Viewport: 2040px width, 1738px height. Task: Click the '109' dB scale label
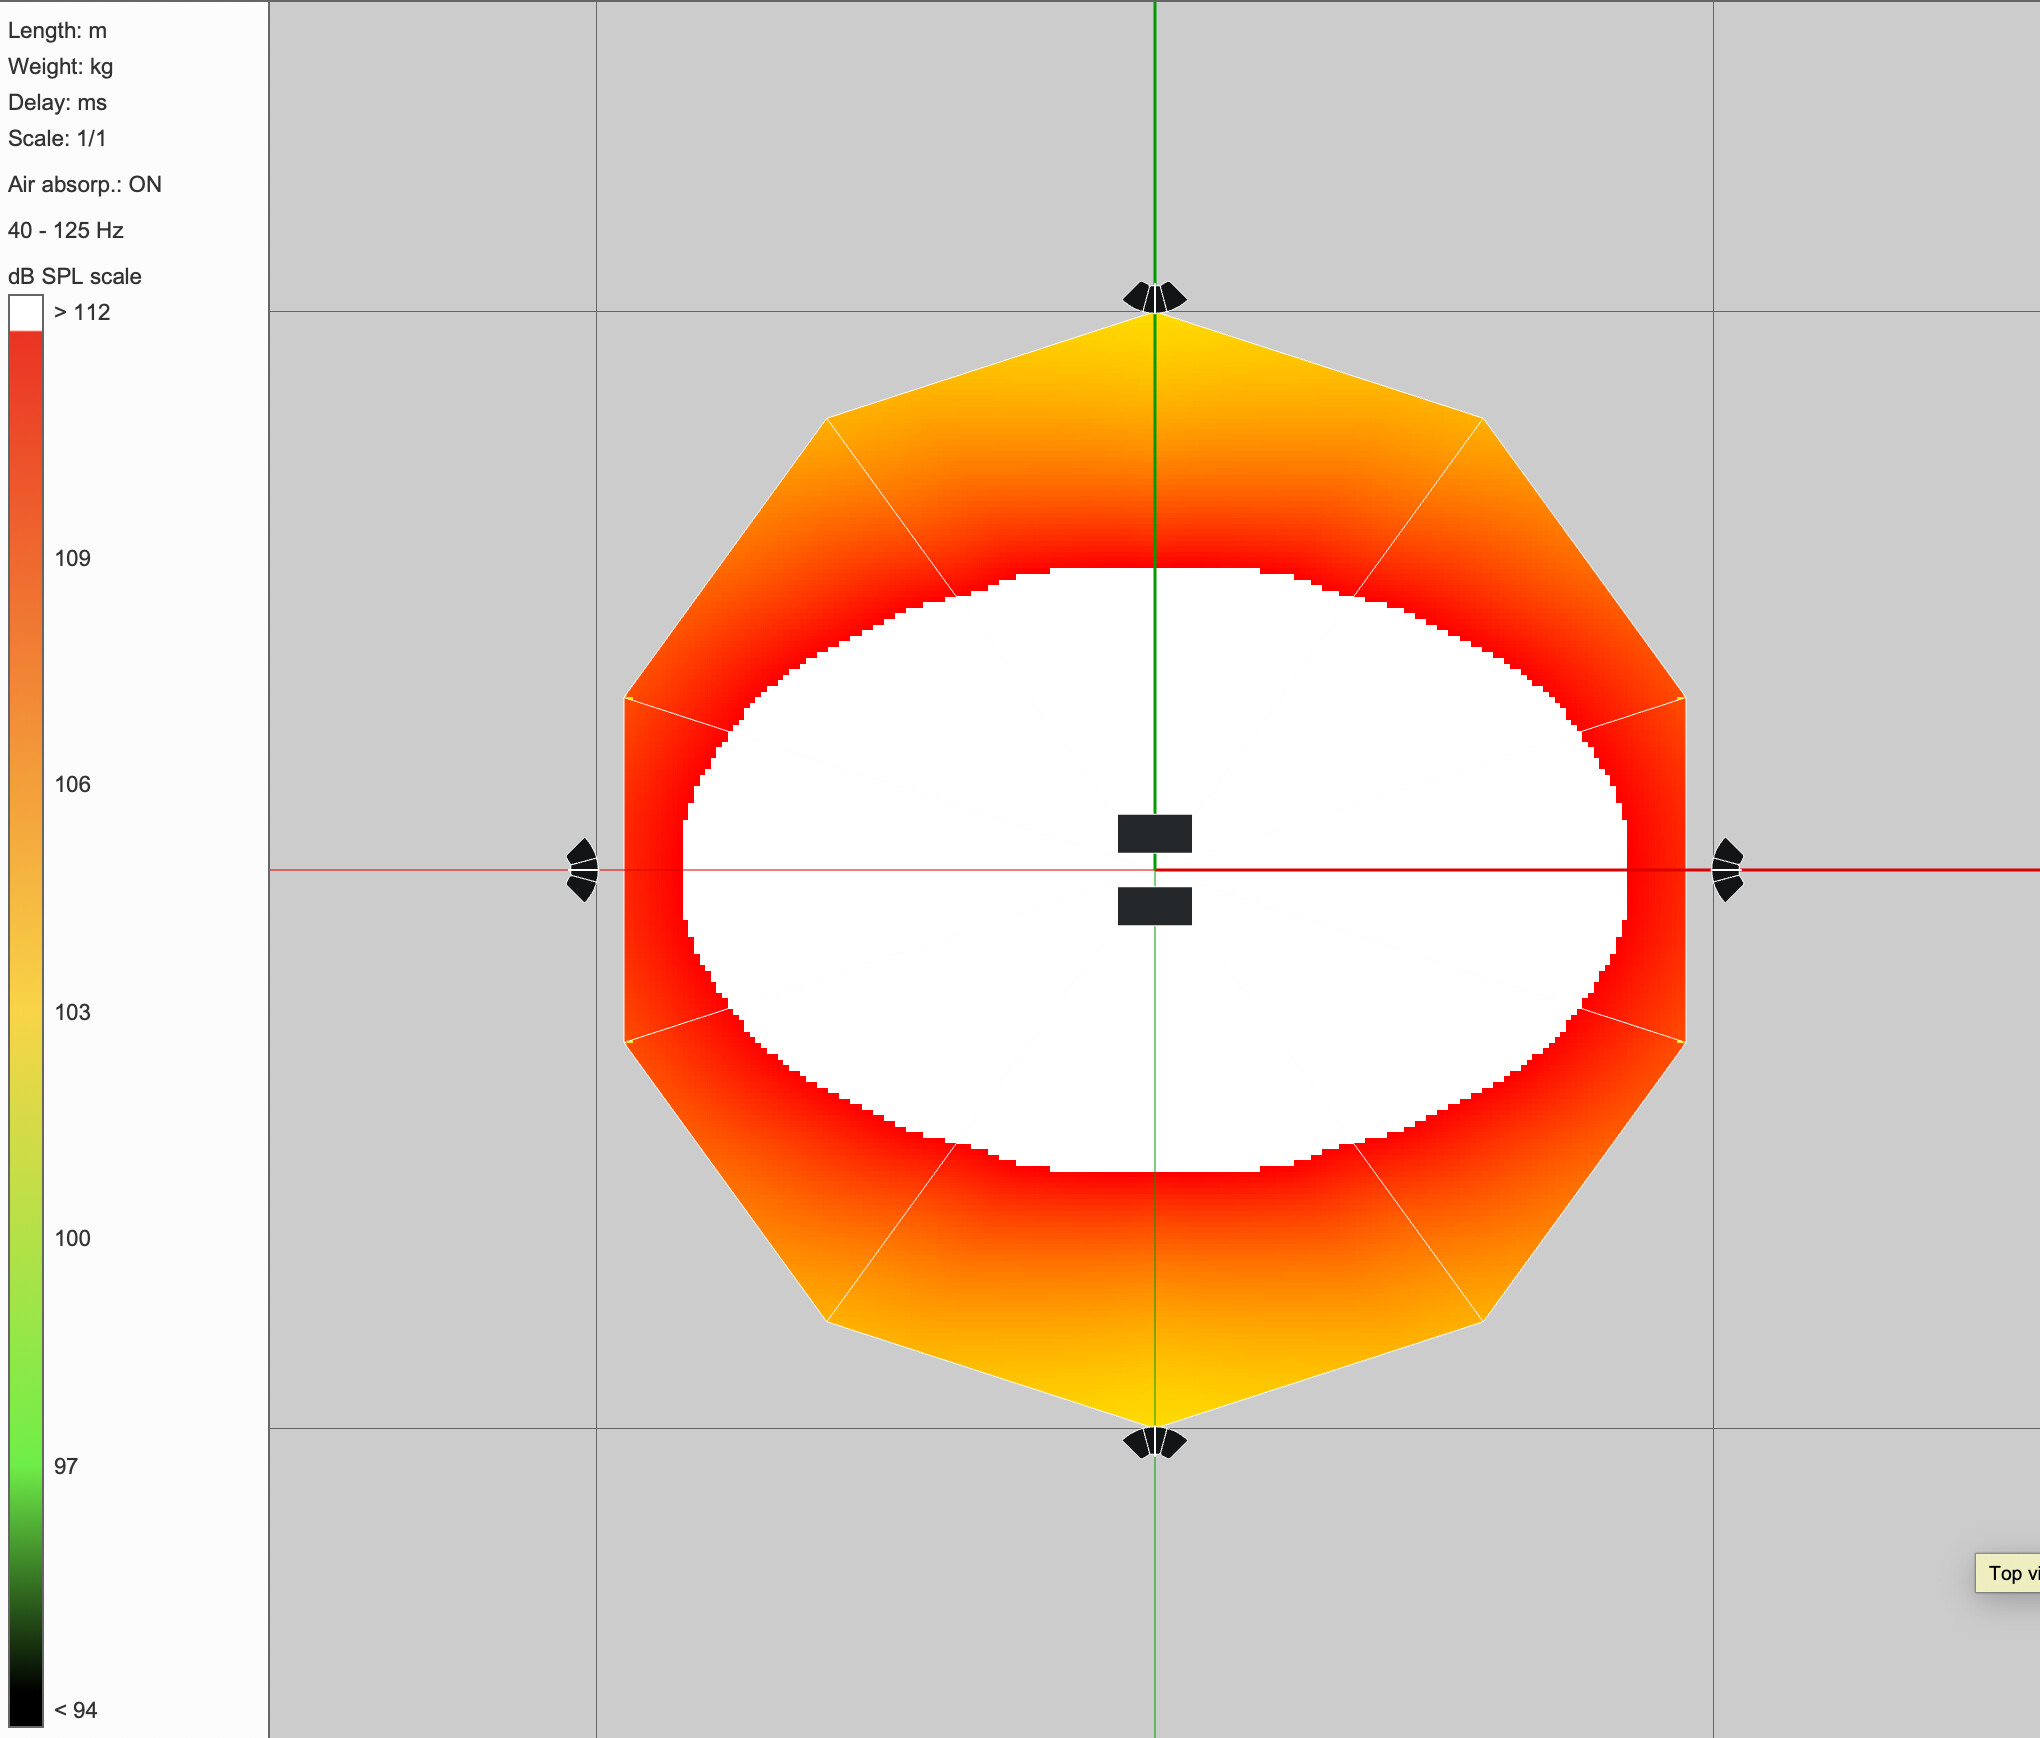72,558
